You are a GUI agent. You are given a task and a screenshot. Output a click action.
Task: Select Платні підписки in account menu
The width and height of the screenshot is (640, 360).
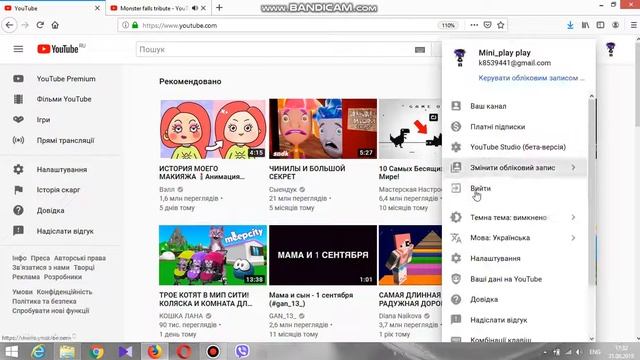coord(515,127)
